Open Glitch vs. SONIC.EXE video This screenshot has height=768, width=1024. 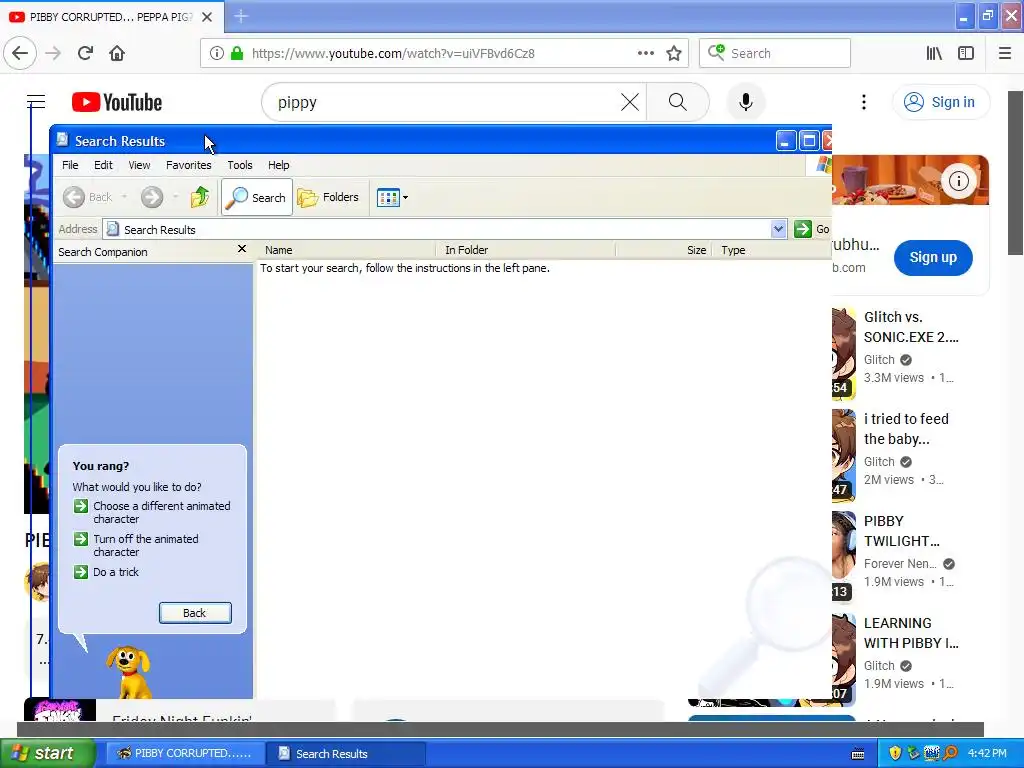(910, 327)
